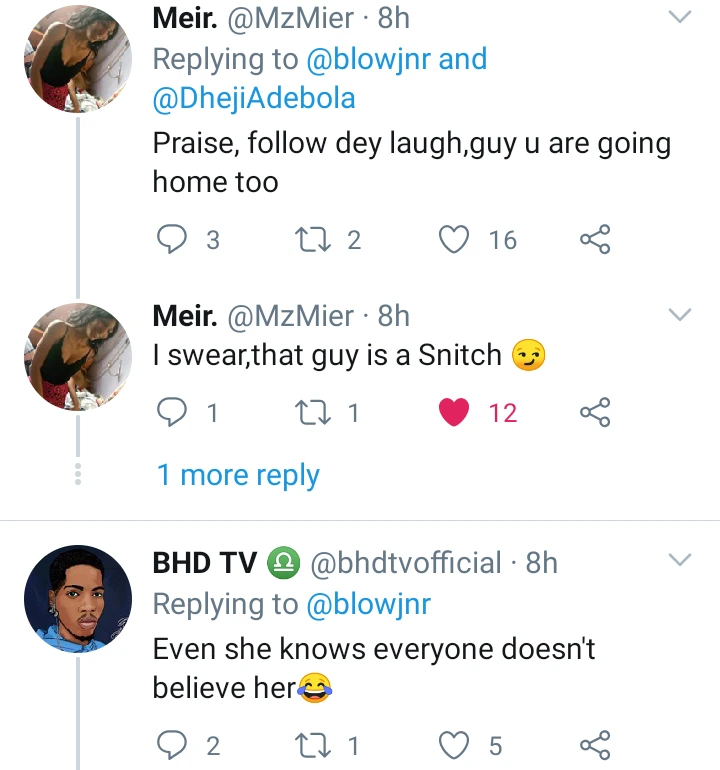The height and width of the screenshot is (770, 720).
Task: View BHD TV profile picture
Action: point(78,597)
